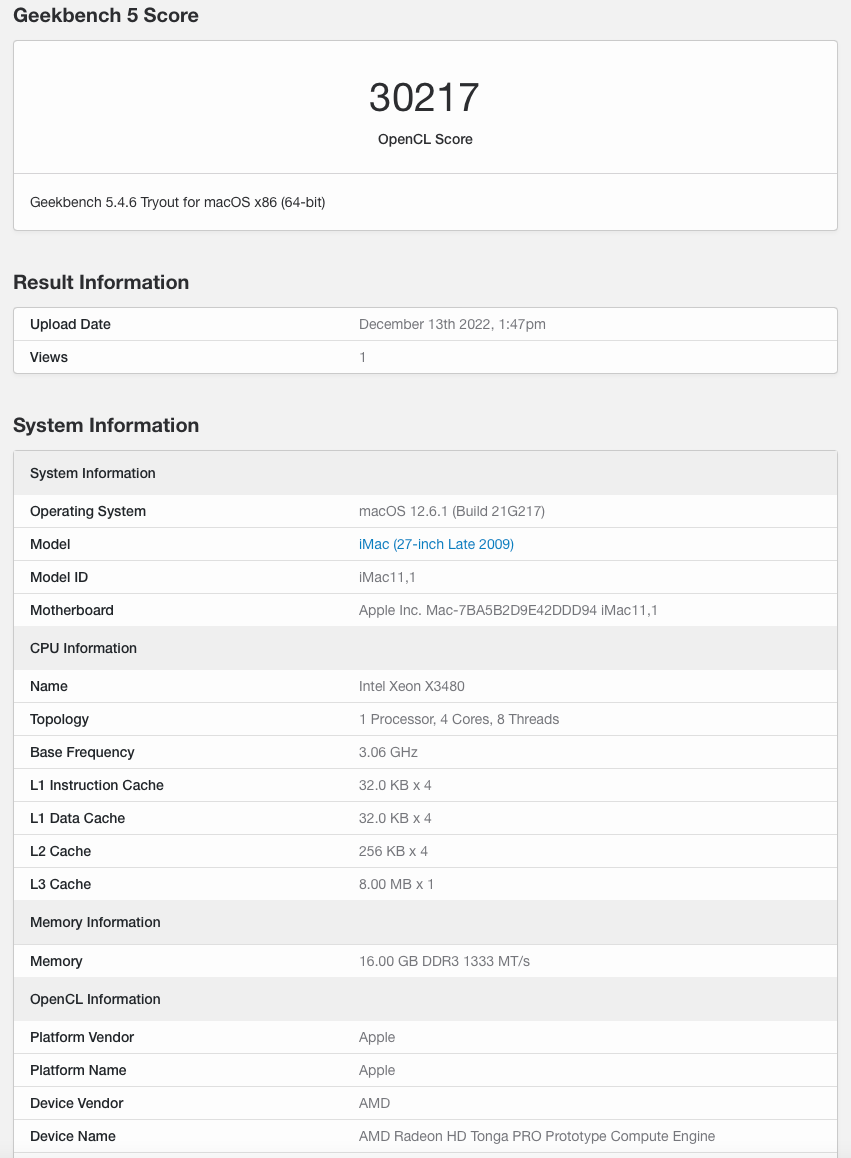This screenshot has width=851, height=1158.
Task: Click the Geekbench 5 Score heading
Action: 106,16
